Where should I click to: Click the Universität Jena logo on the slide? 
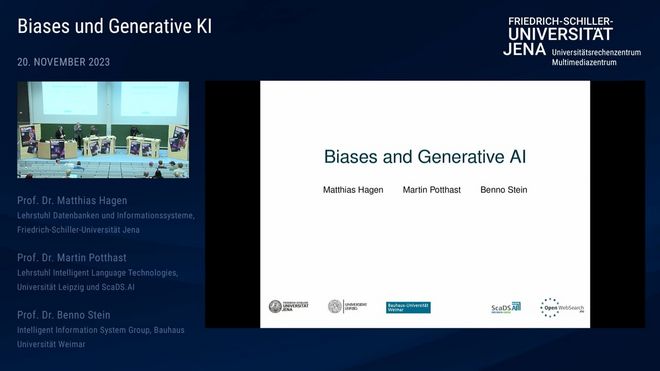(x=289, y=306)
